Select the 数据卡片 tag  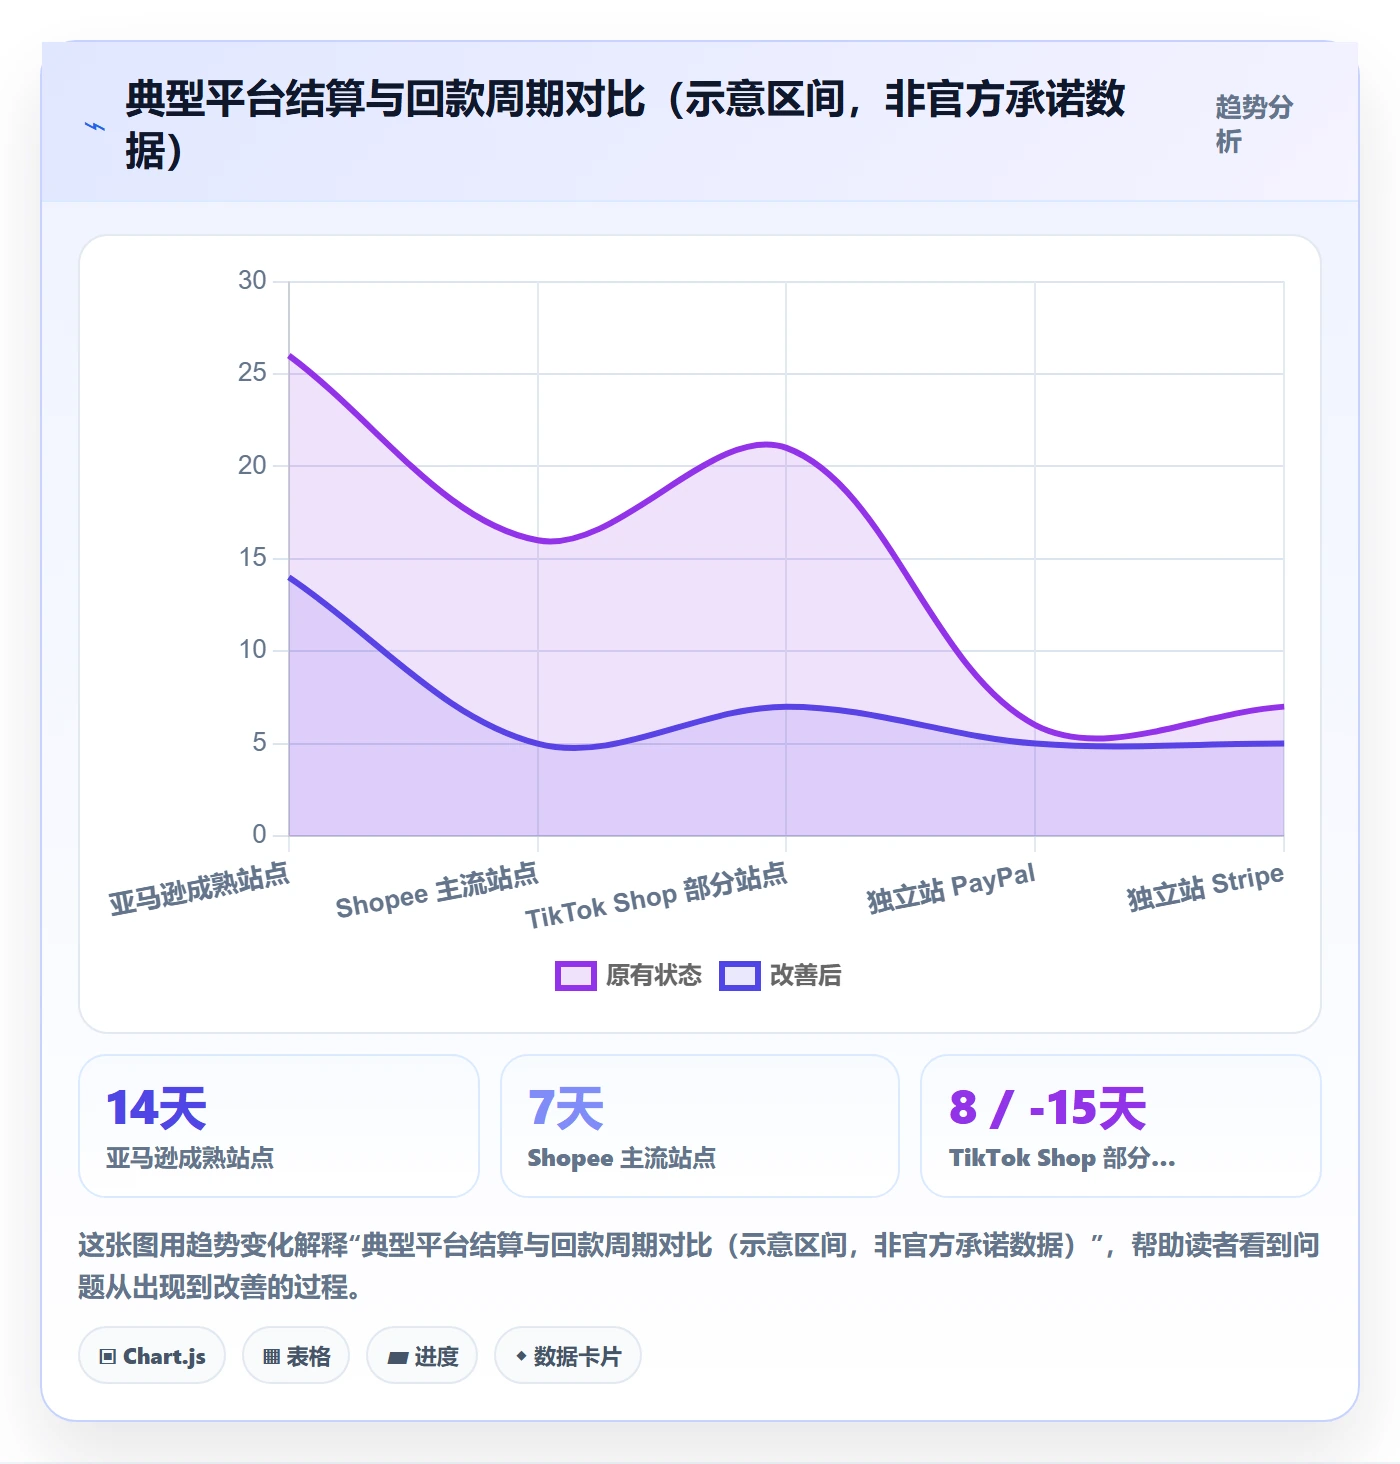pos(568,1356)
